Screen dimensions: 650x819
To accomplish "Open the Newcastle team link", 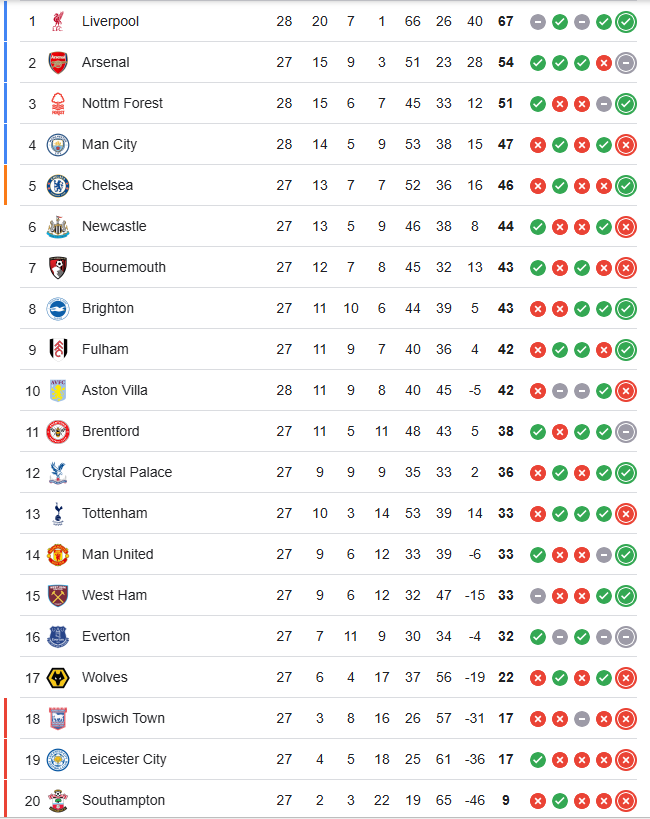I will coord(114,226).
